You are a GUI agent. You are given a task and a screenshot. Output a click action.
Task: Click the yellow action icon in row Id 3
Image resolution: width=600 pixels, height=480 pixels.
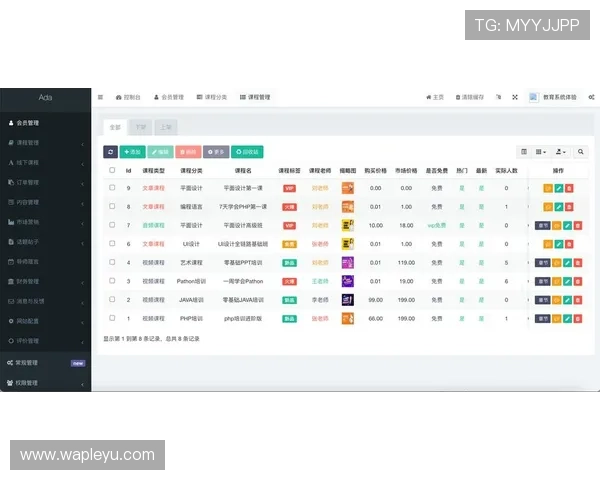coord(556,281)
